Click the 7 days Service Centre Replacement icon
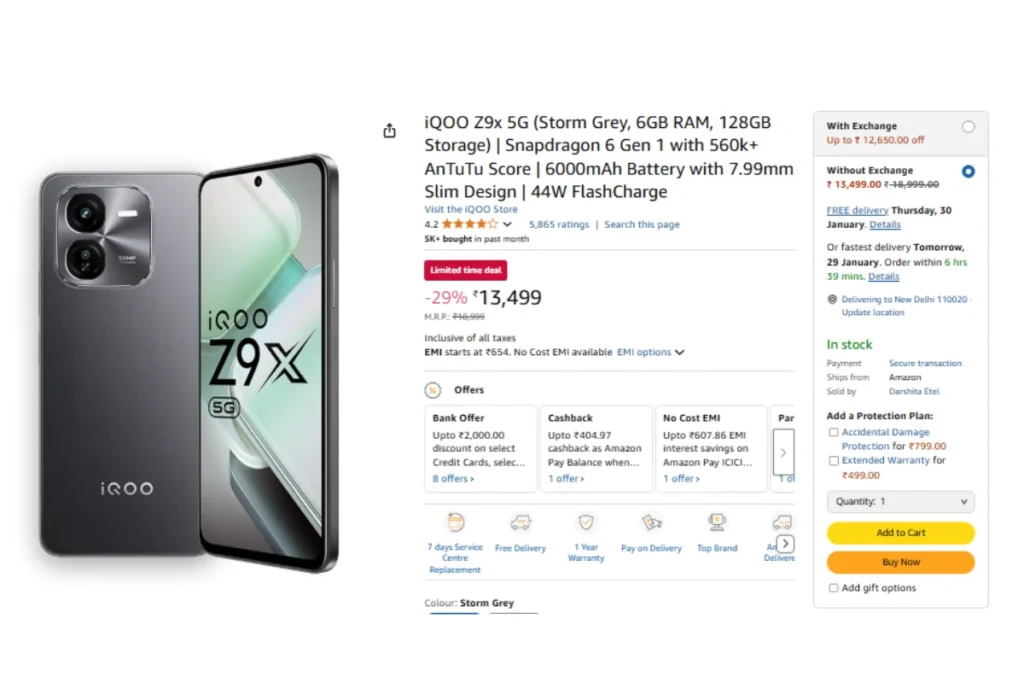 point(455,522)
